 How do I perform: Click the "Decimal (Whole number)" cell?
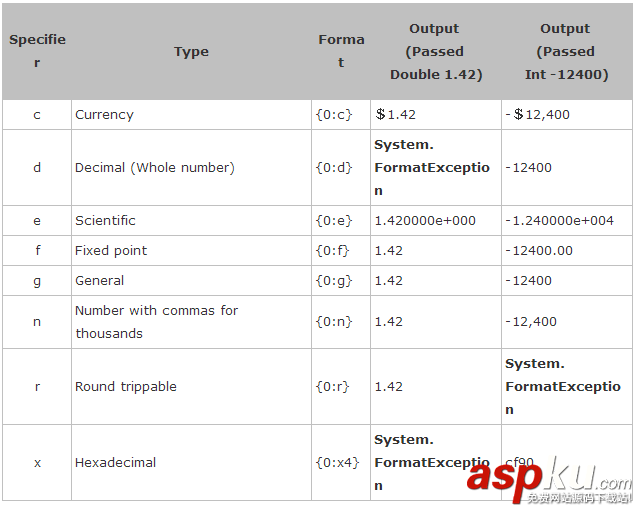pyautogui.click(x=155, y=168)
